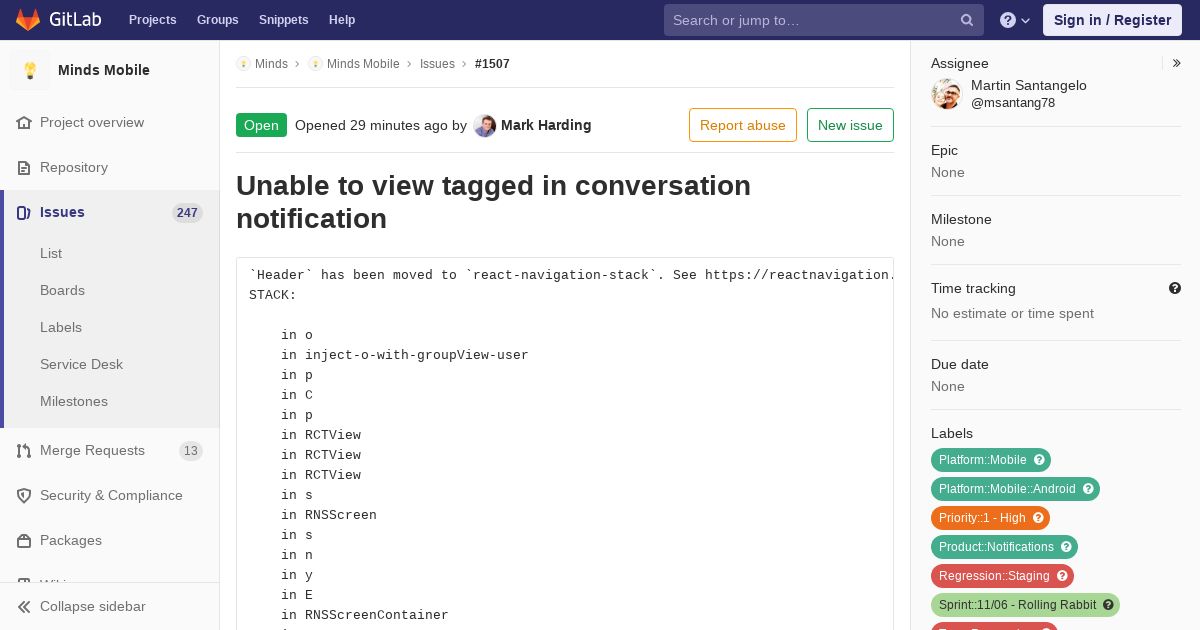Click the Minds Mobile breadcrumb link

(x=363, y=63)
